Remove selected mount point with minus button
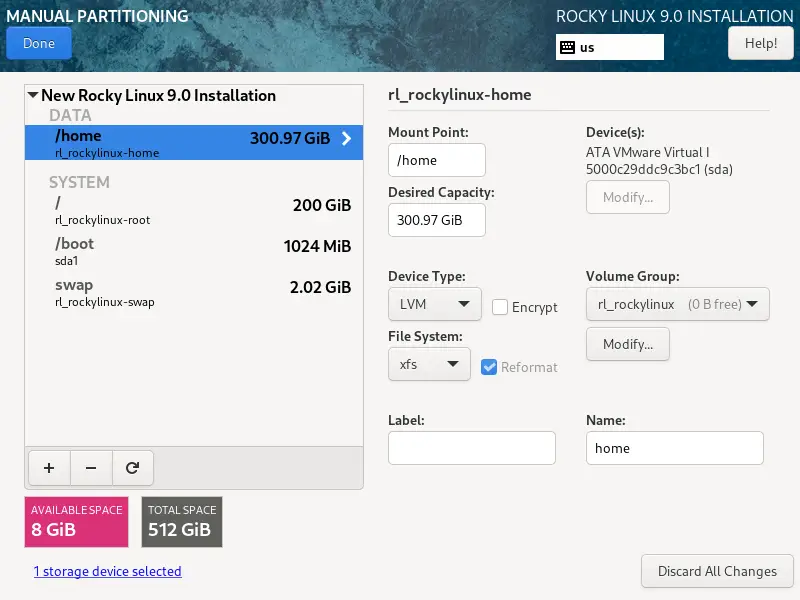Image resolution: width=800 pixels, height=600 pixels. click(91, 468)
